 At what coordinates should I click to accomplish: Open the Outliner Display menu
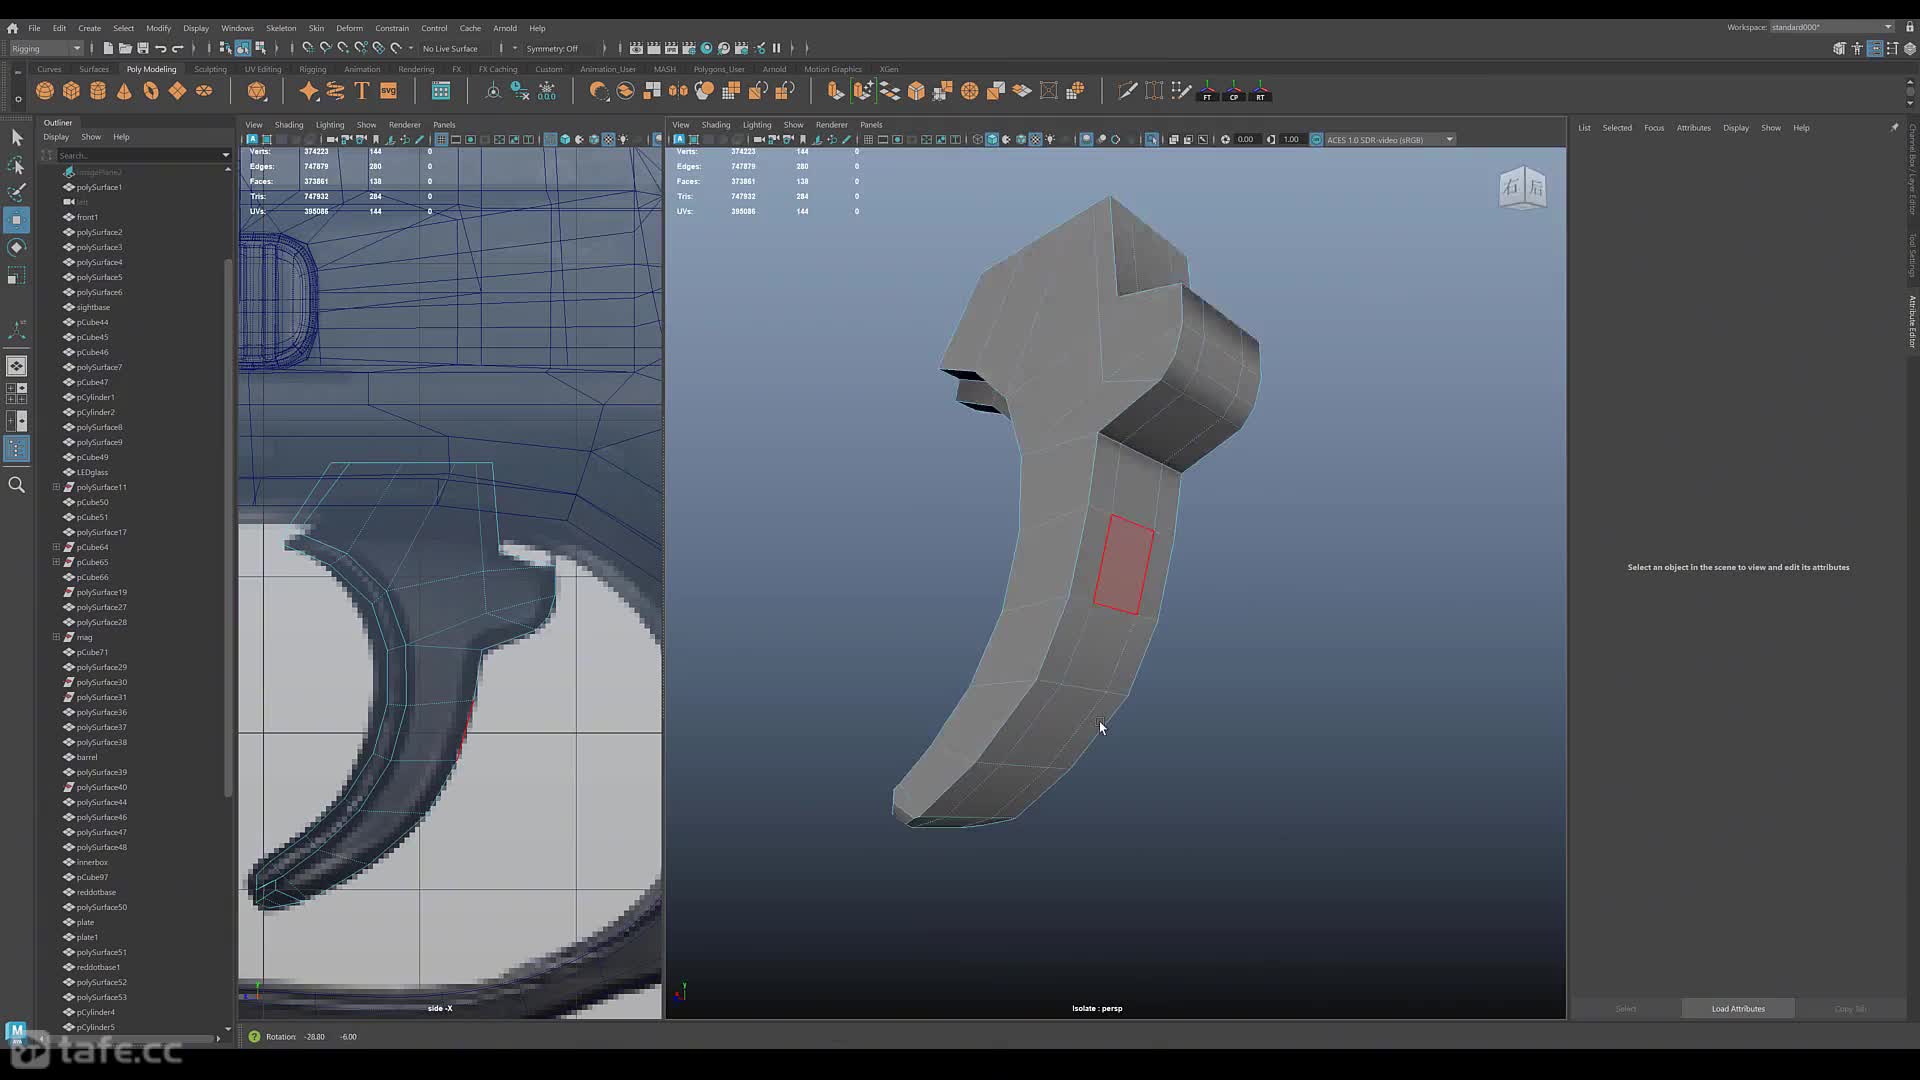pyautogui.click(x=56, y=137)
